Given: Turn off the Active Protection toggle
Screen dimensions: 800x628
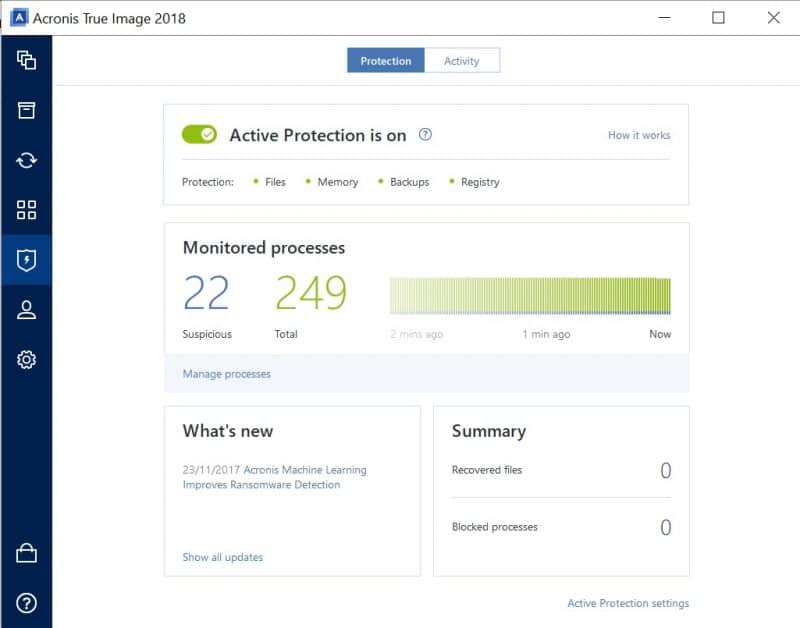Looking at the screenshot, I should (x=199, y=135).
